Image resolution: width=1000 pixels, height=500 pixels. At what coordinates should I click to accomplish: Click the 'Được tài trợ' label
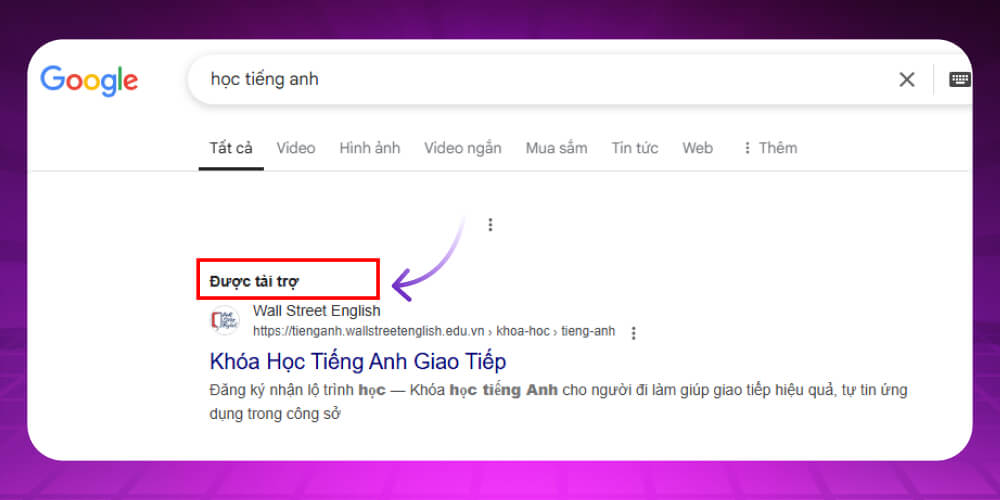tap(254, 281)
